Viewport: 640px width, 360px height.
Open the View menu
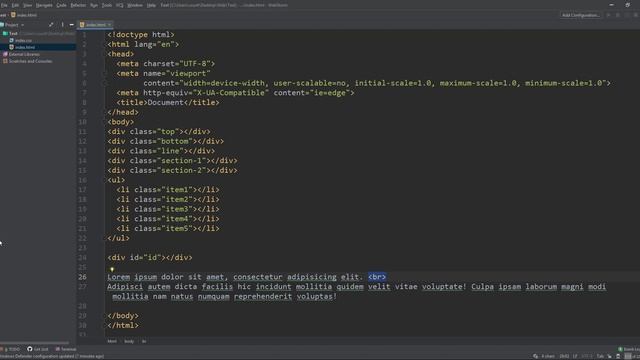tap(27, 5)
